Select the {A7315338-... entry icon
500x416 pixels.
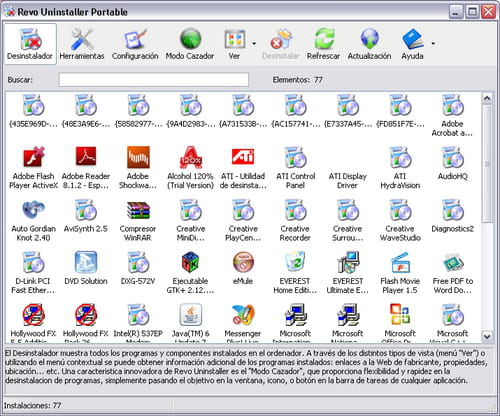[243, 105]
